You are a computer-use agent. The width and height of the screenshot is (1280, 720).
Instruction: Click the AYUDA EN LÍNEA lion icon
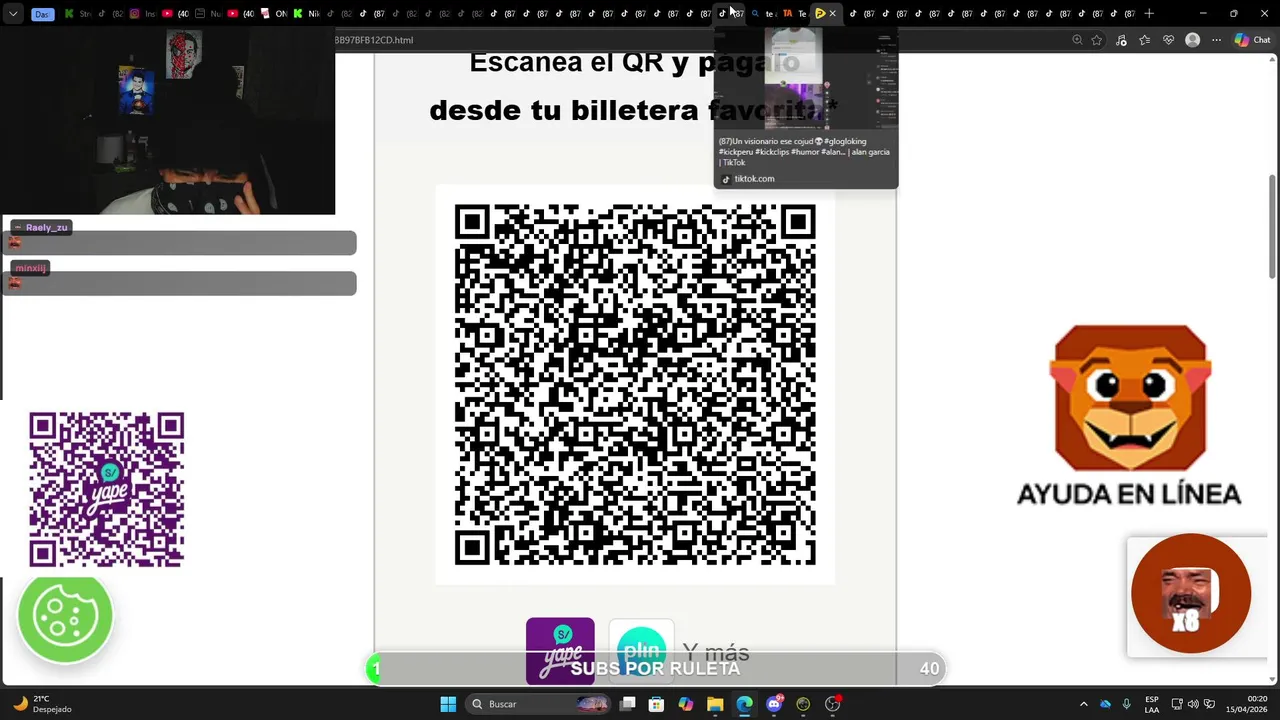click(x=1130, y=398)
